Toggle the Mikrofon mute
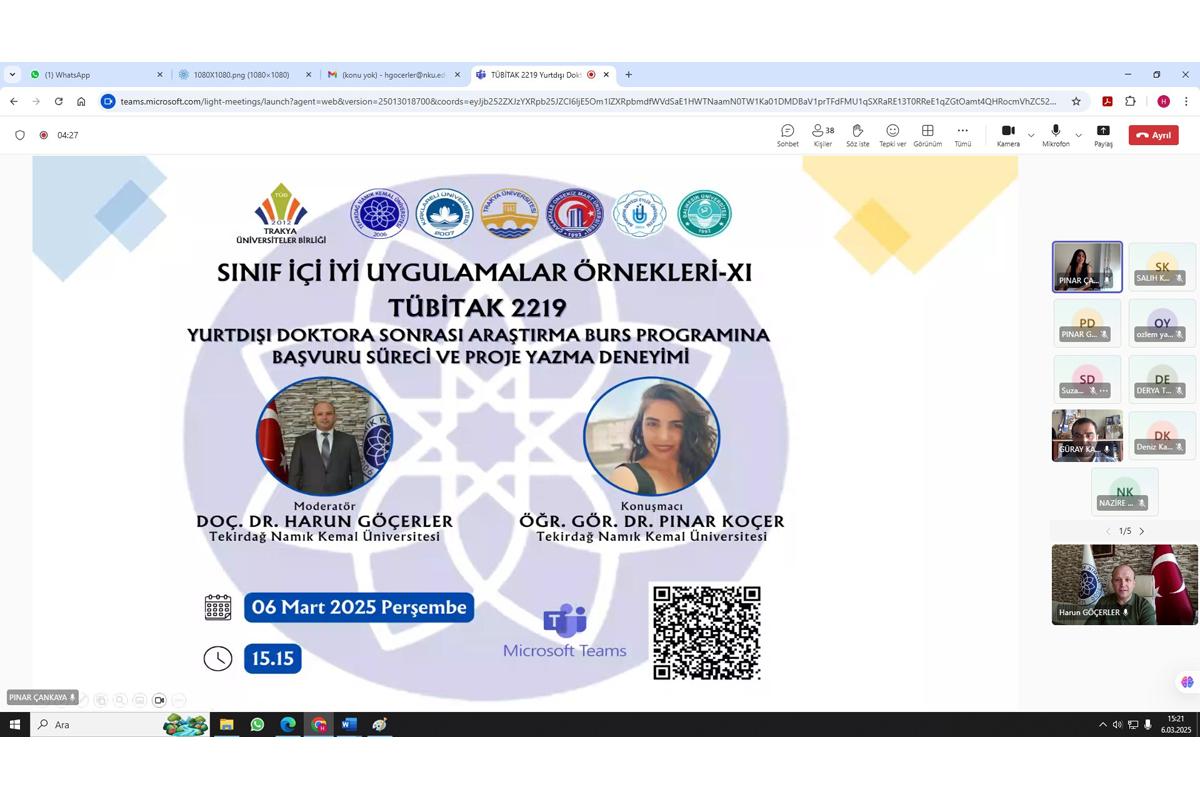The width and height of the screenshot is (1200, 800). tap(1055, 136)
